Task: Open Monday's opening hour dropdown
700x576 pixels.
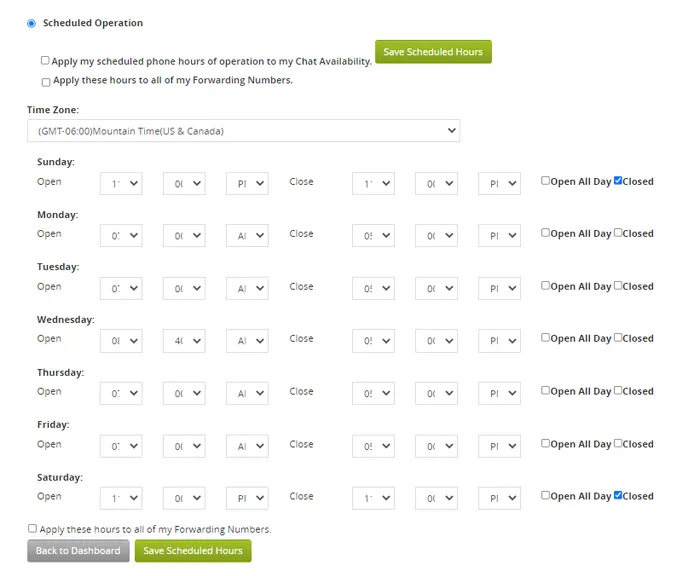Action: (x=121, y=236)
